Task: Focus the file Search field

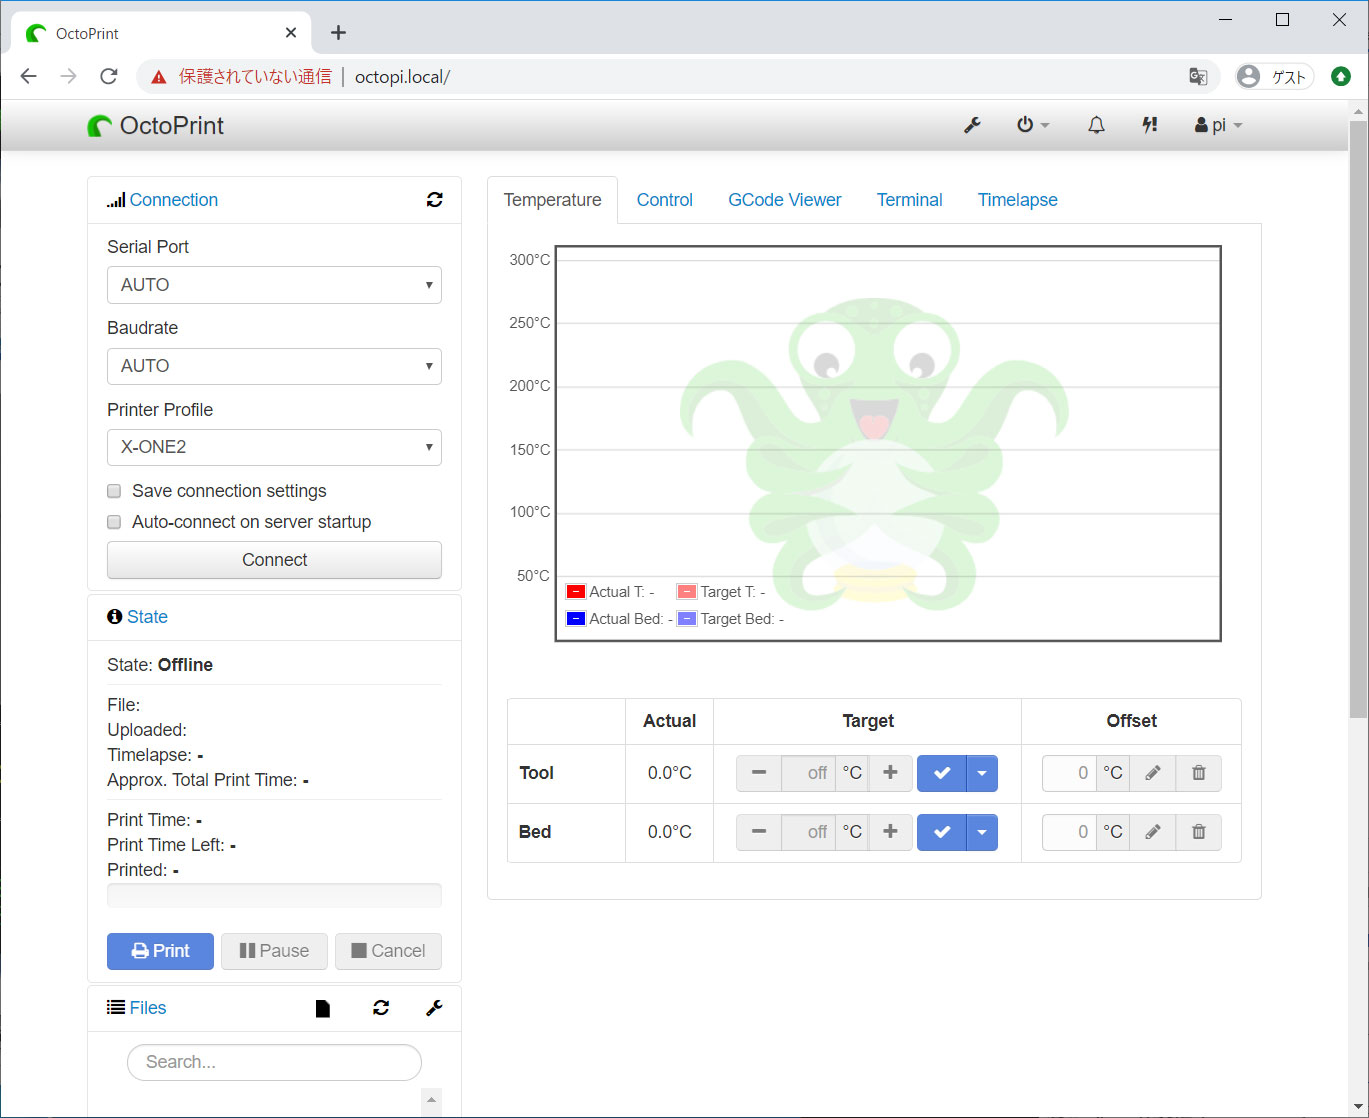Action: 274,1062
